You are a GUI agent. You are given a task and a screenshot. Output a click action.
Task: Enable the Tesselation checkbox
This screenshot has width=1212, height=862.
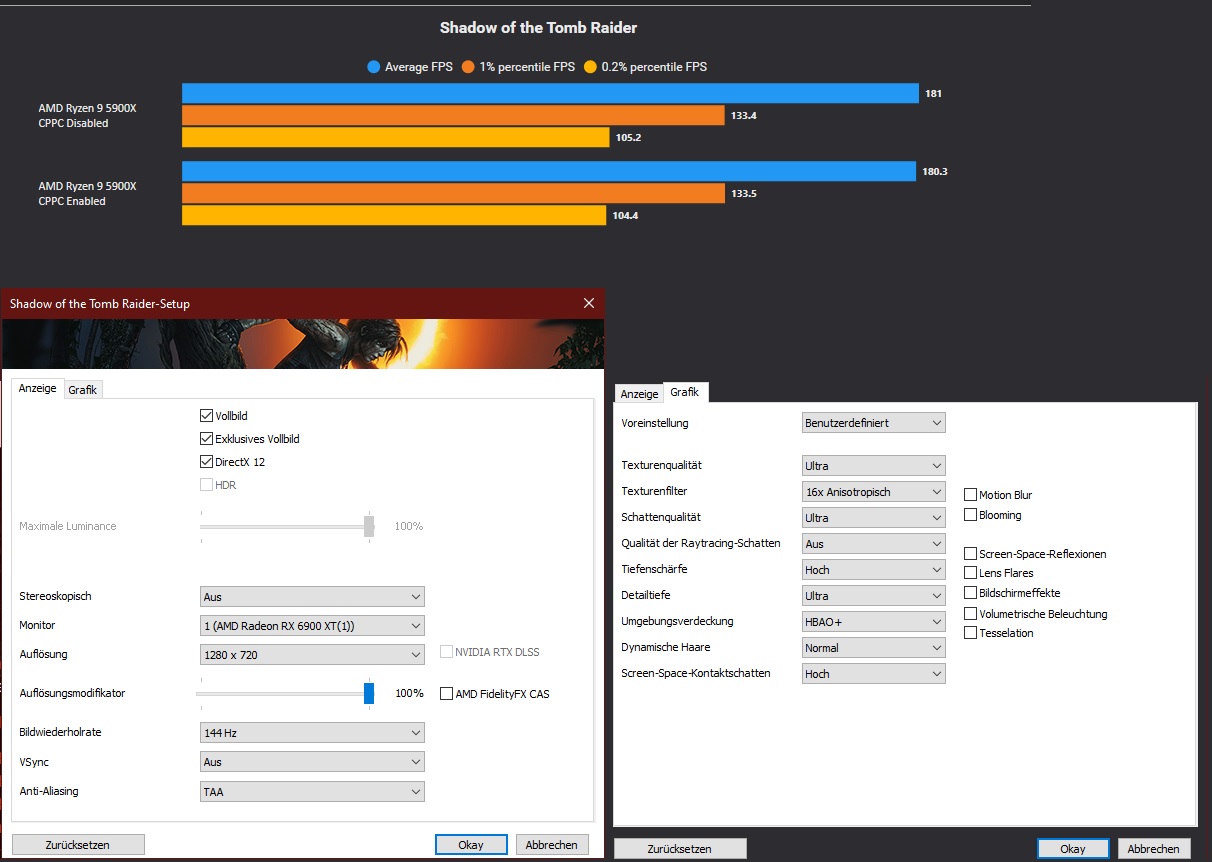pyautogui.click(x=970, y=633)
